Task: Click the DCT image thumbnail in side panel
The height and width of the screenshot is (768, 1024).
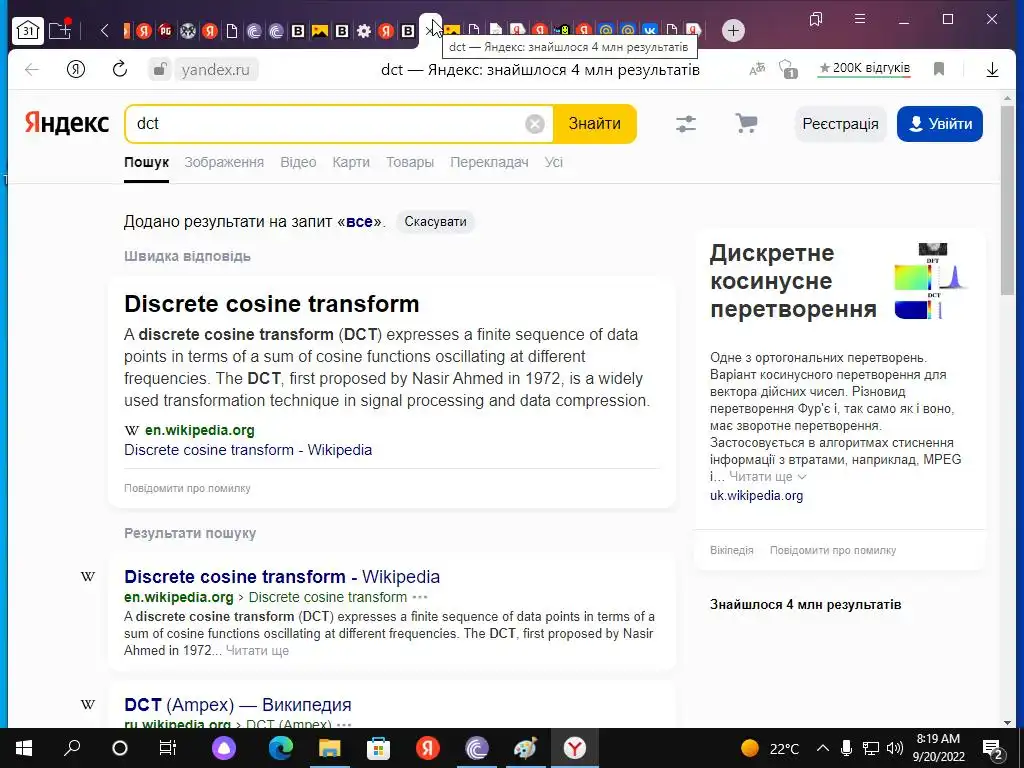Action: [x=931, y=281]
